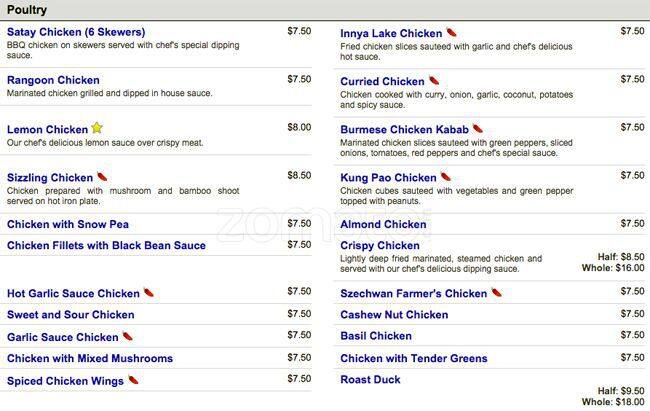This screenshot has width=650, height=411.
Task: Click the spicy icon beside Innya Lake Chicken
Action: click(x=451, y=33)
